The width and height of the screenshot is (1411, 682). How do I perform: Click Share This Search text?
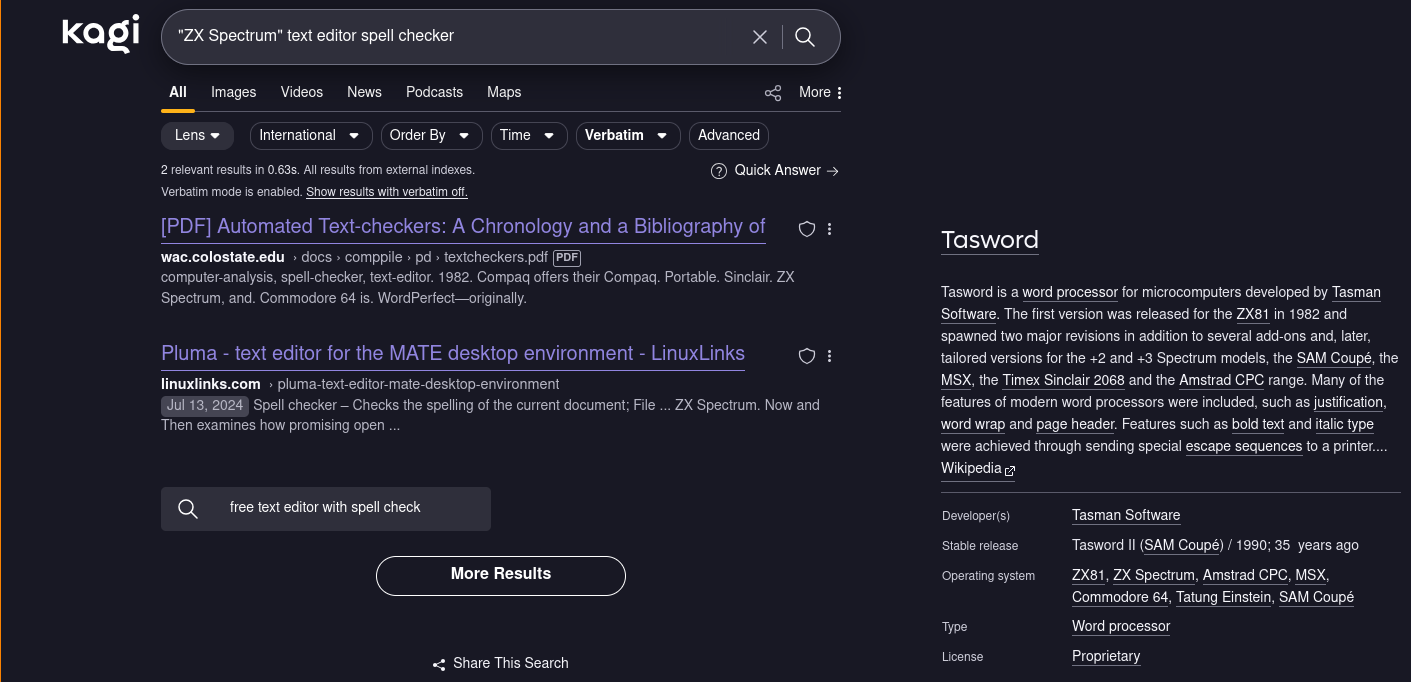point(510,664)
